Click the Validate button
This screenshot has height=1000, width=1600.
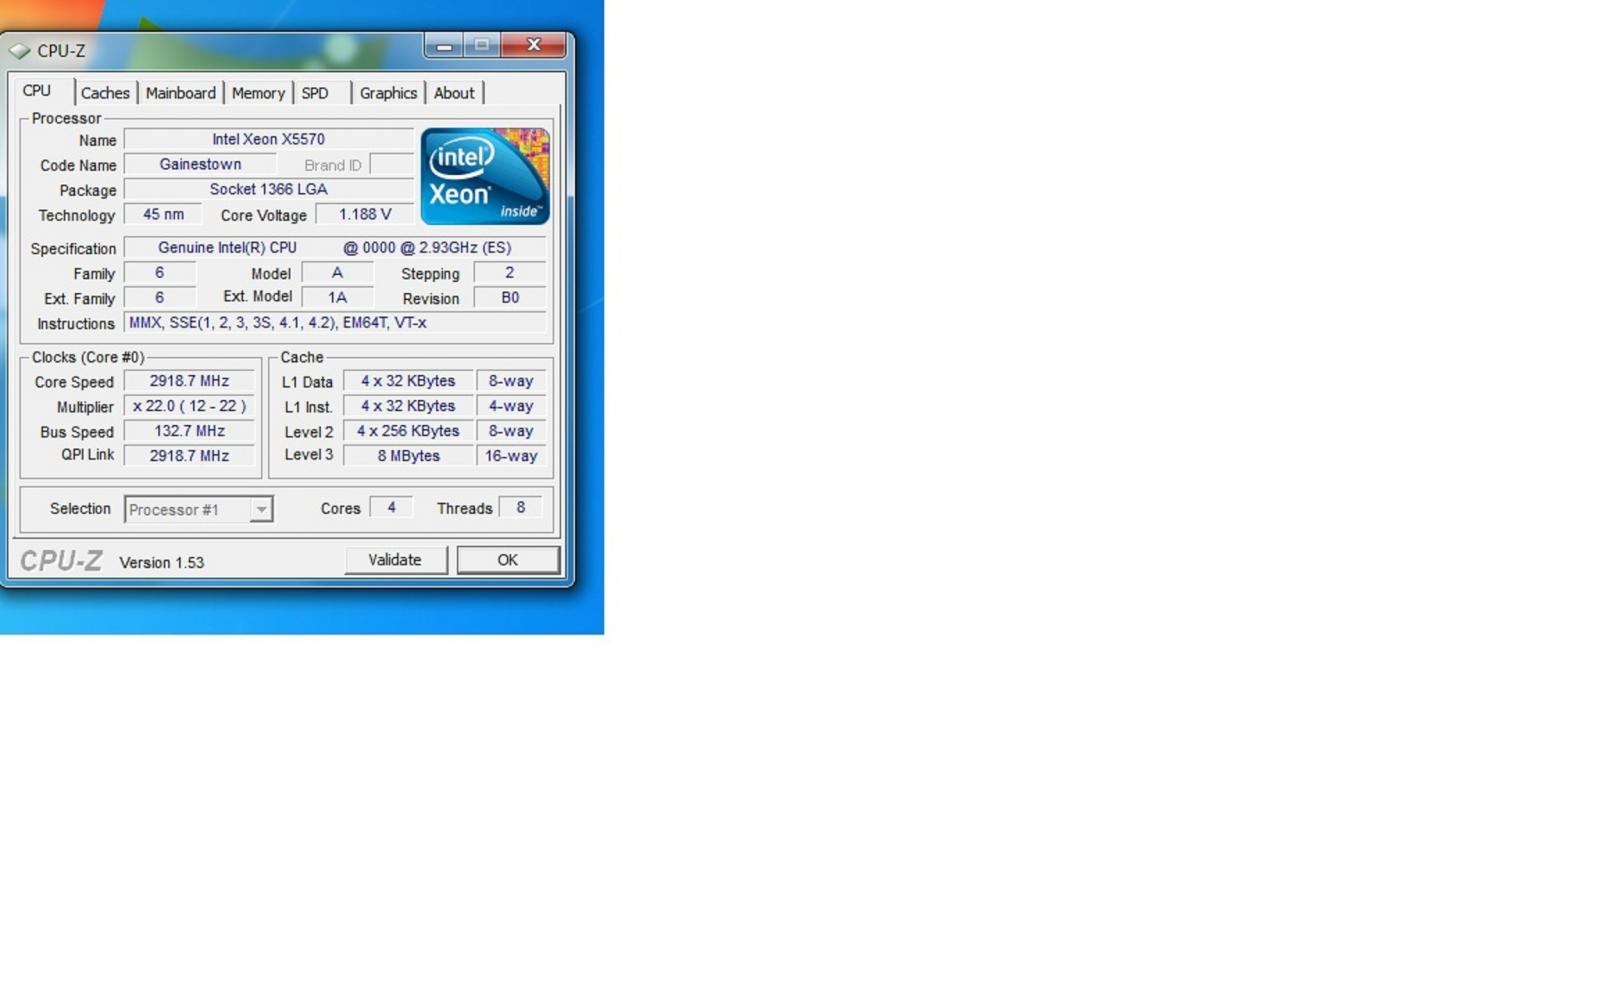point(395,560)
